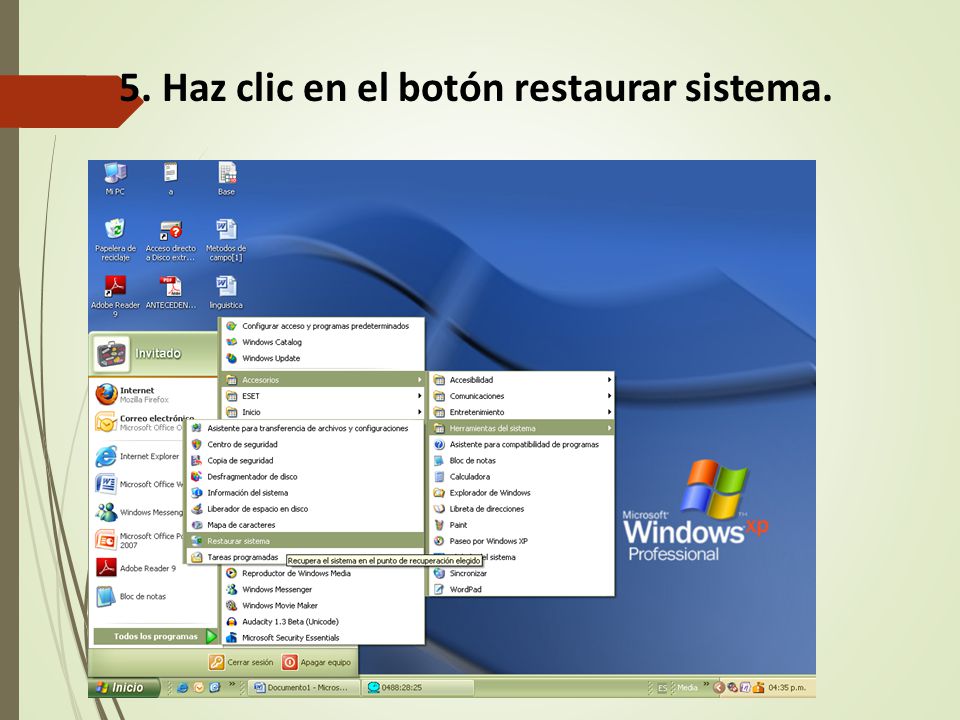Open linguistica Word document icon
Viewport: 960px width, 720px height.
(x=226, y=292)
